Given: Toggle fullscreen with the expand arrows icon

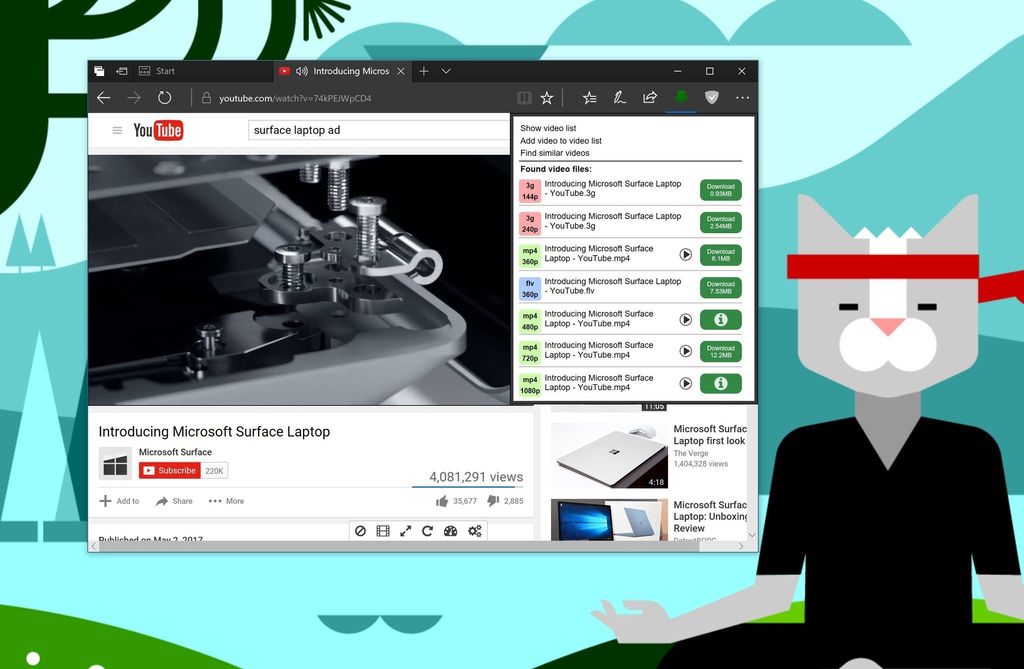Looking at the screenshot, I should [x=406, y=531].
